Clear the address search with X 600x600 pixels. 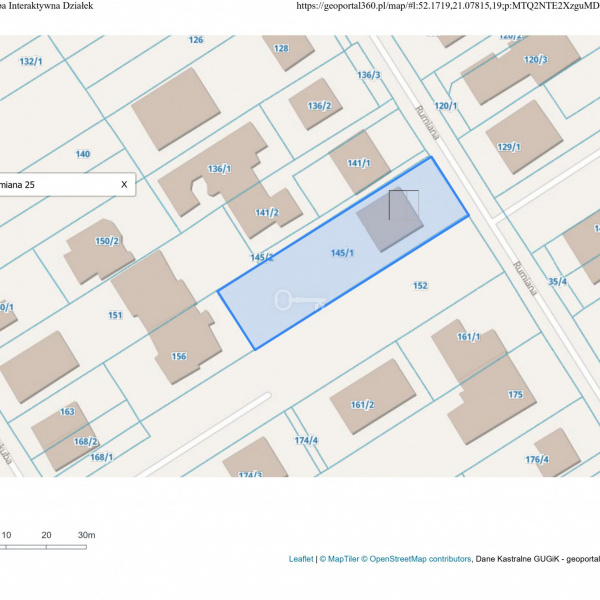(124, 184)
